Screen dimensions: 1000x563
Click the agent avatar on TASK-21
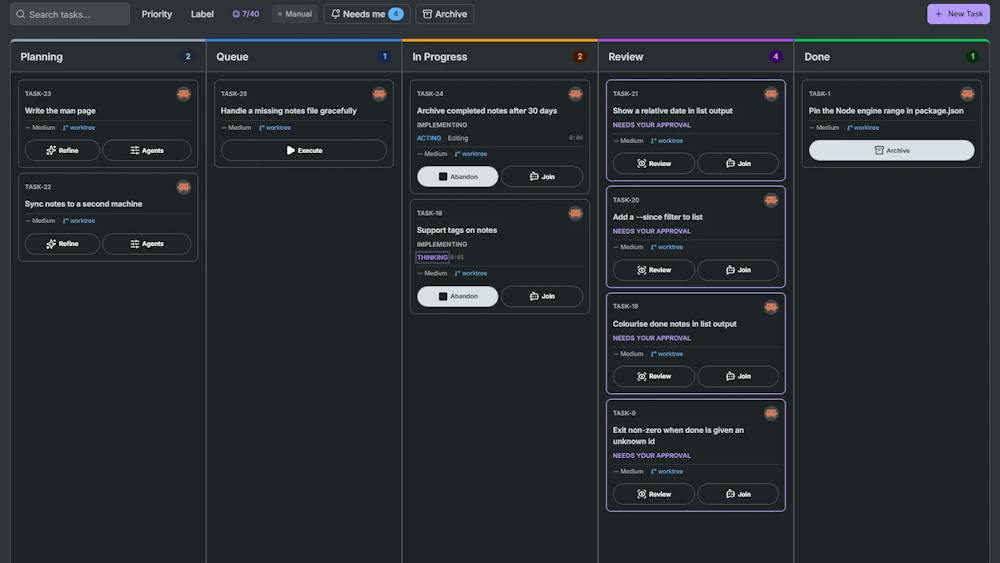click(771, 94)
